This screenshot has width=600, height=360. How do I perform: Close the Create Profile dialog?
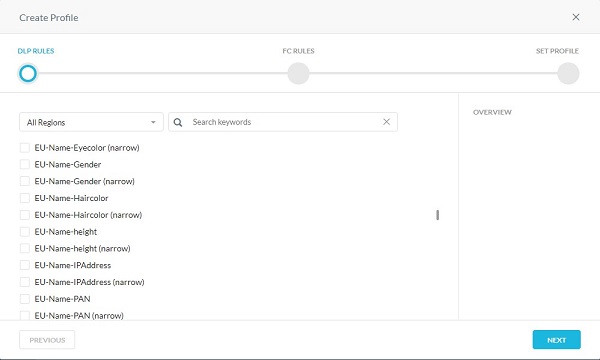(x=576, y=17)
